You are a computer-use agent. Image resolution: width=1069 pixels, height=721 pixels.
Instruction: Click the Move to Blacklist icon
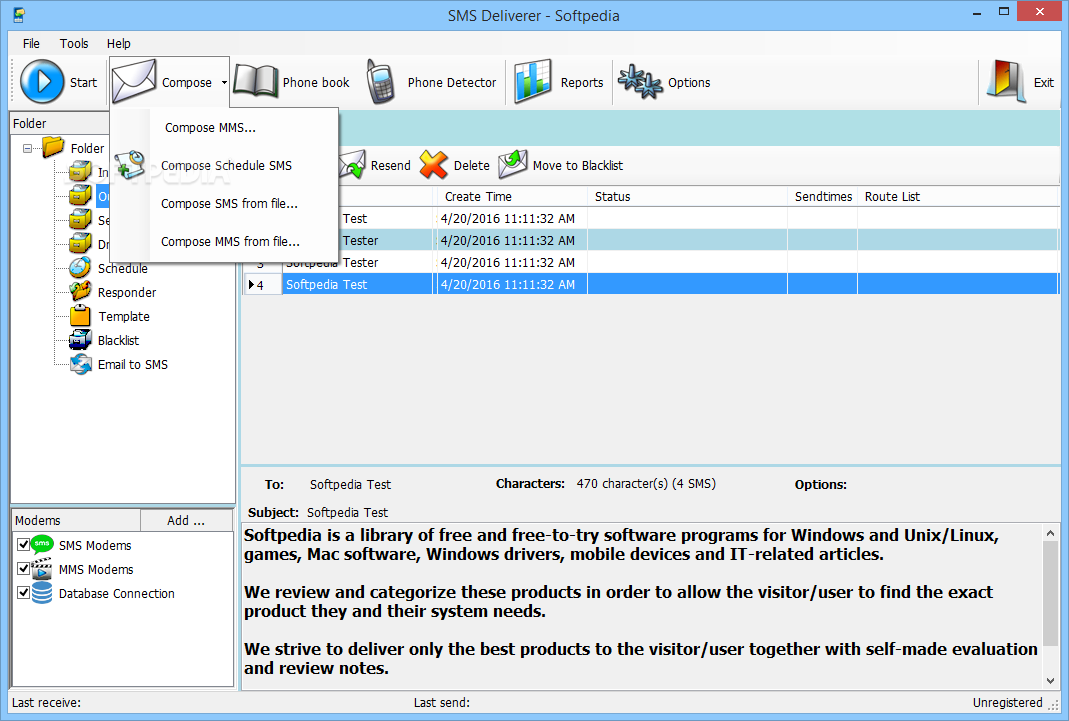coord(513,165)
